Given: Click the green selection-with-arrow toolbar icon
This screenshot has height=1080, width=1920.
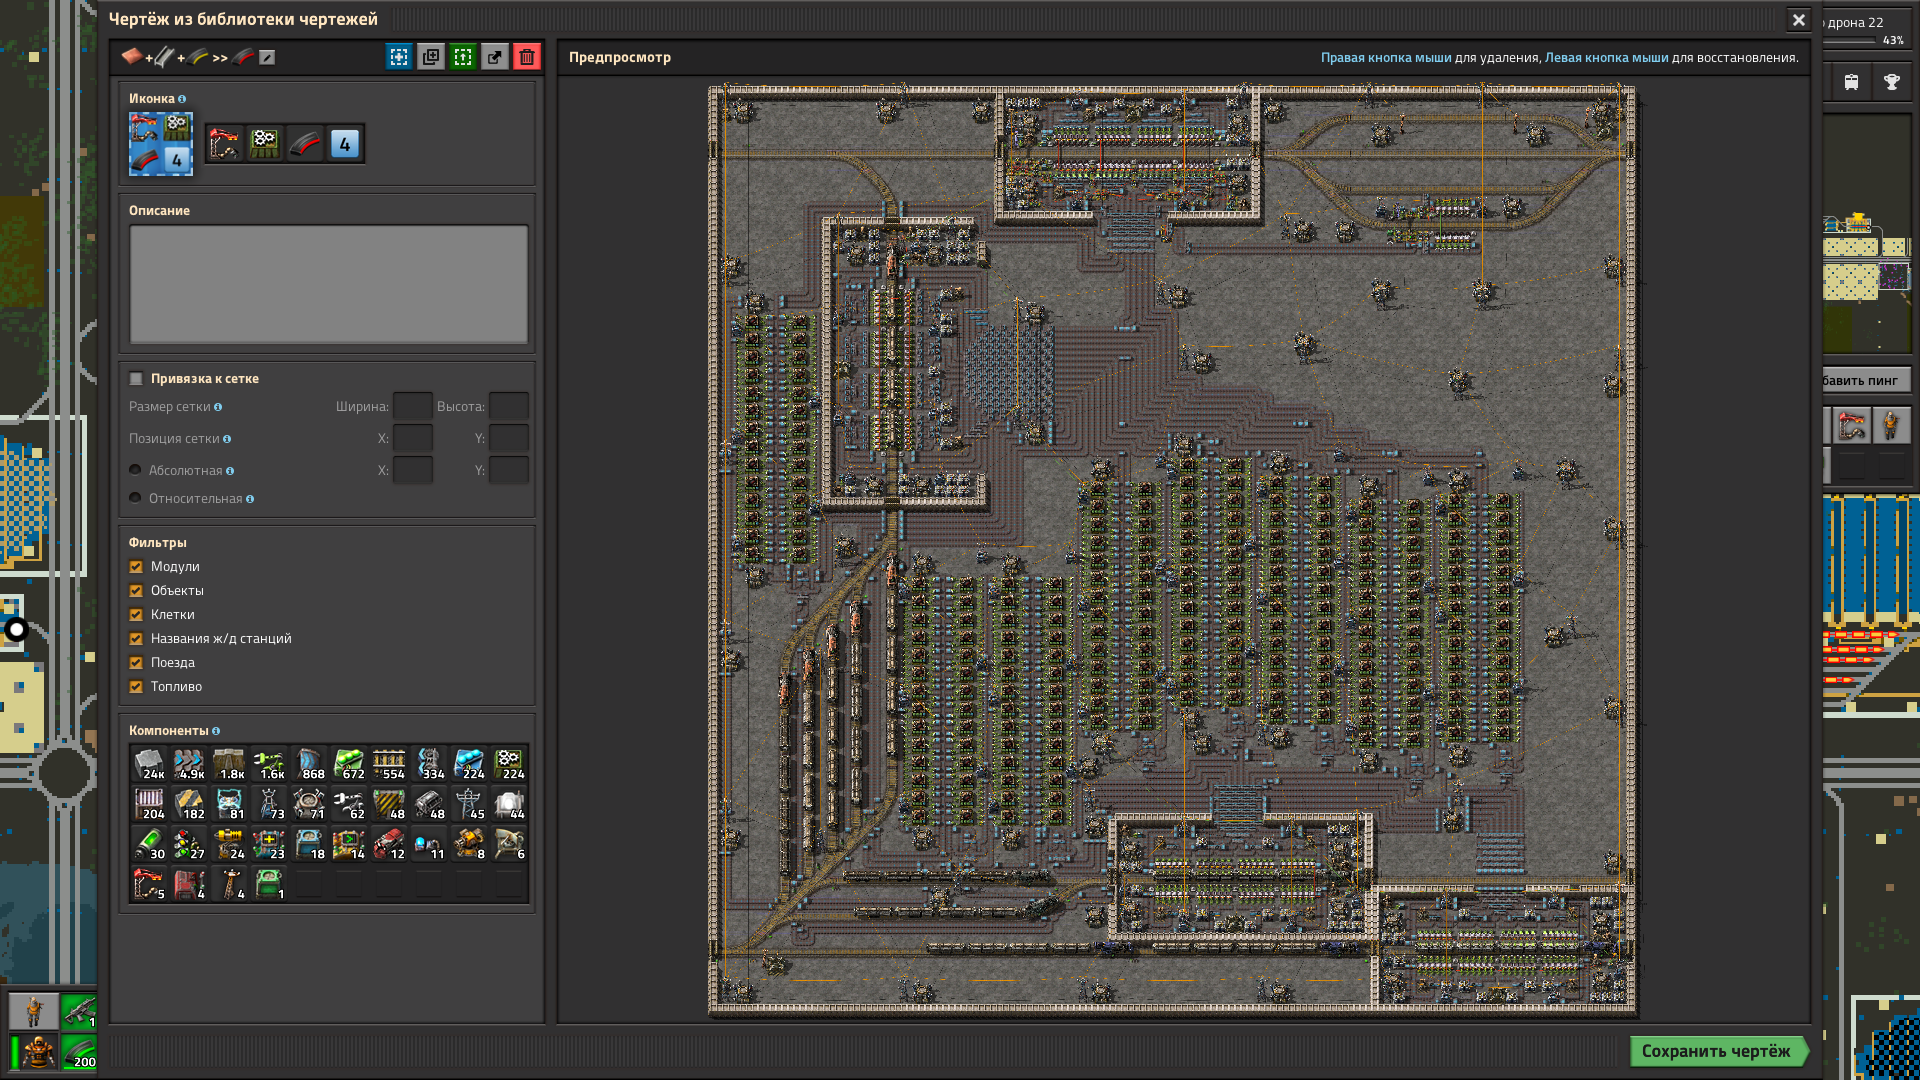Looking at the screenshot, I should pyautogui.click(x=463, y=57).
